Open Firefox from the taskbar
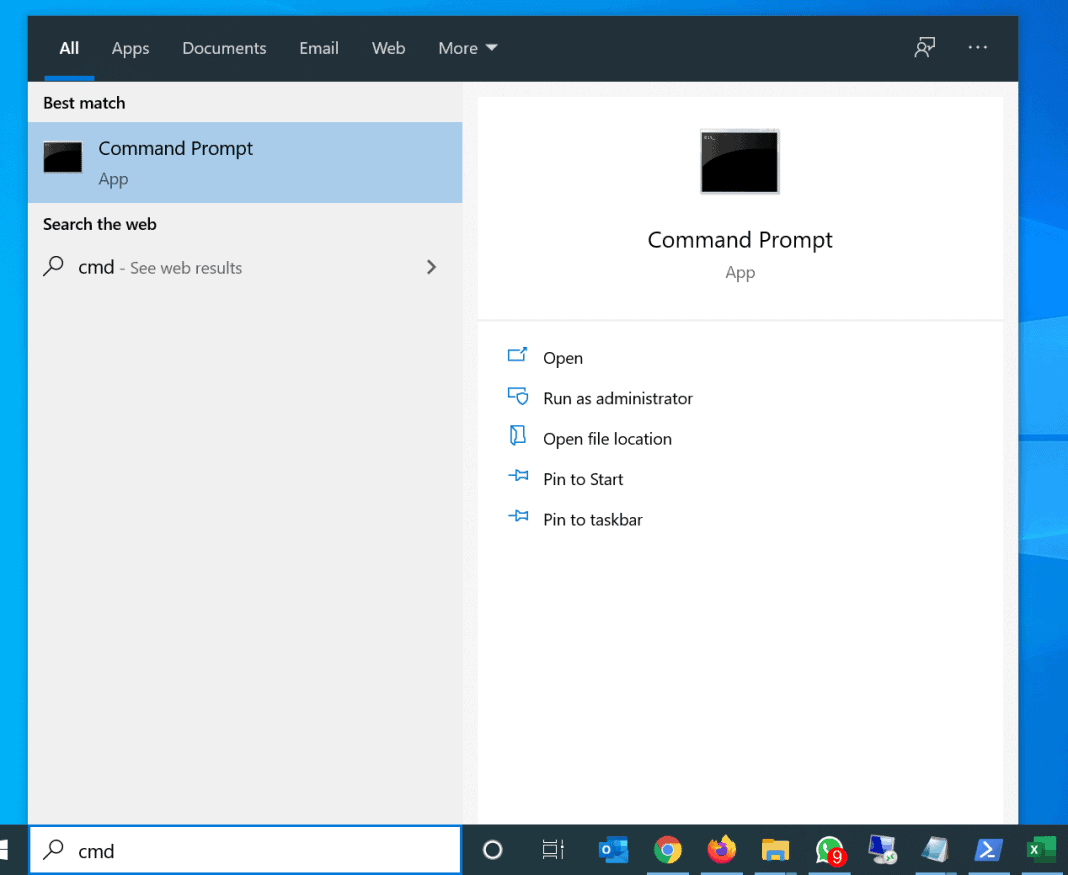 [x=721, y=850]
